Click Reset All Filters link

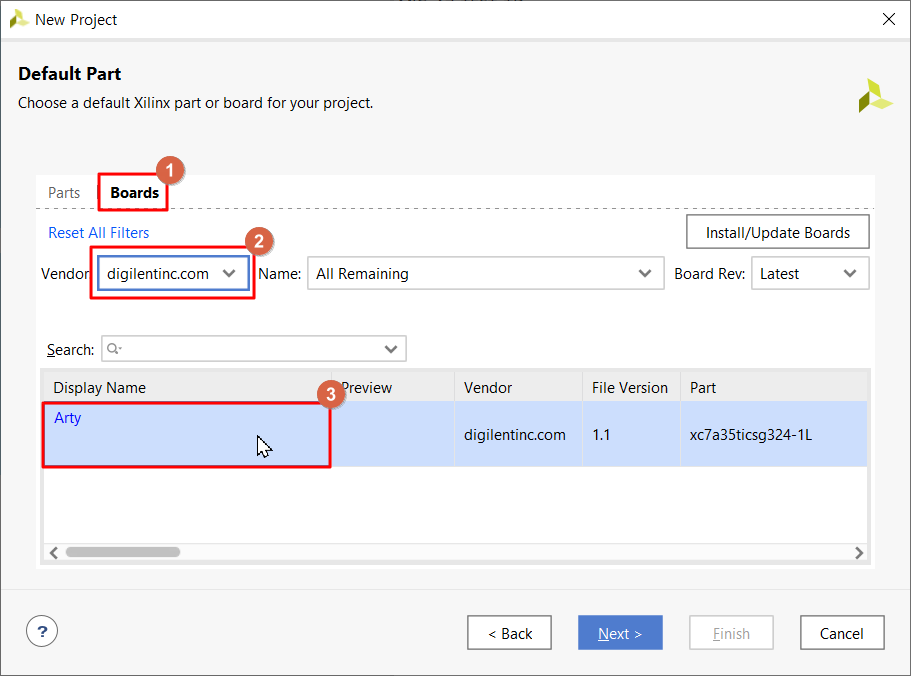99,233
